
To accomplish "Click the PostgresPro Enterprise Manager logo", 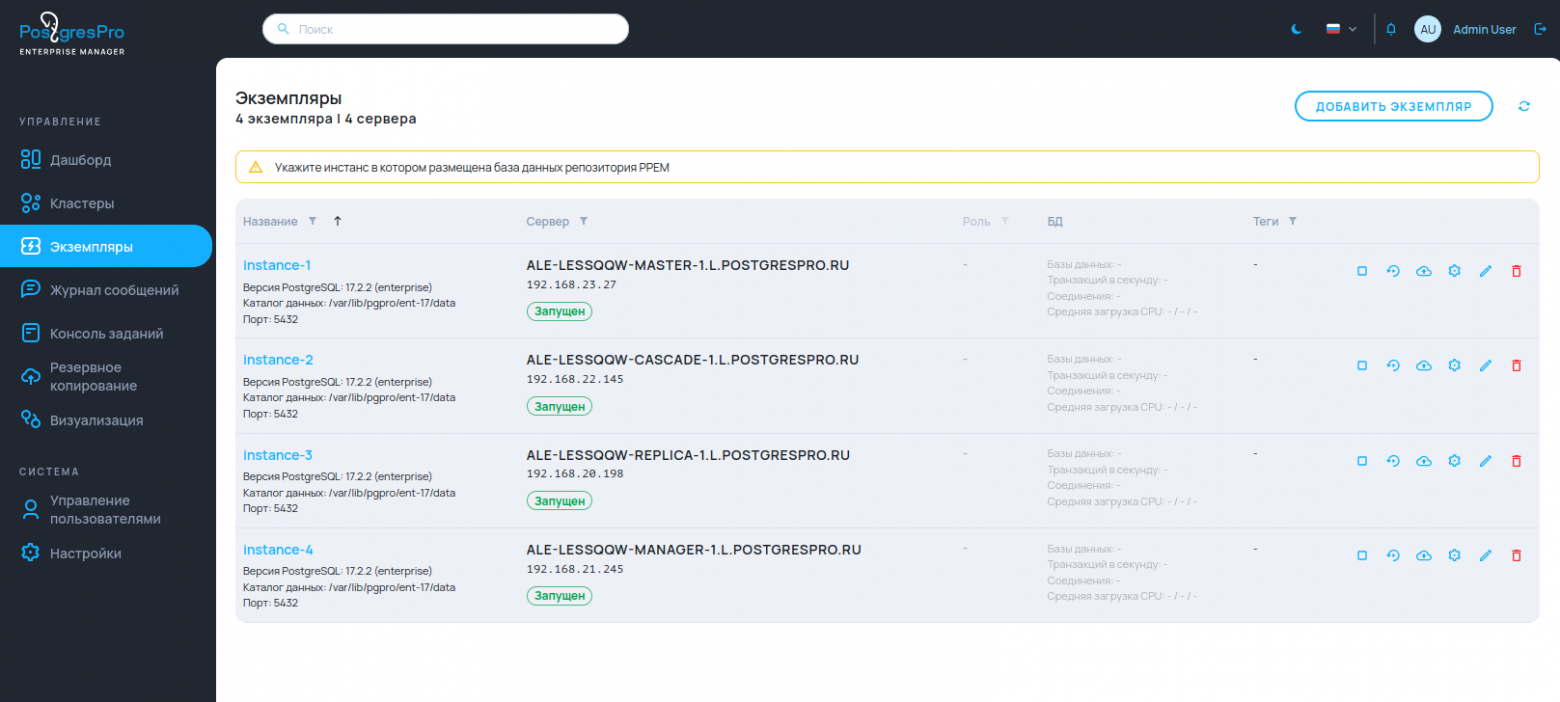I will point(72,33).
